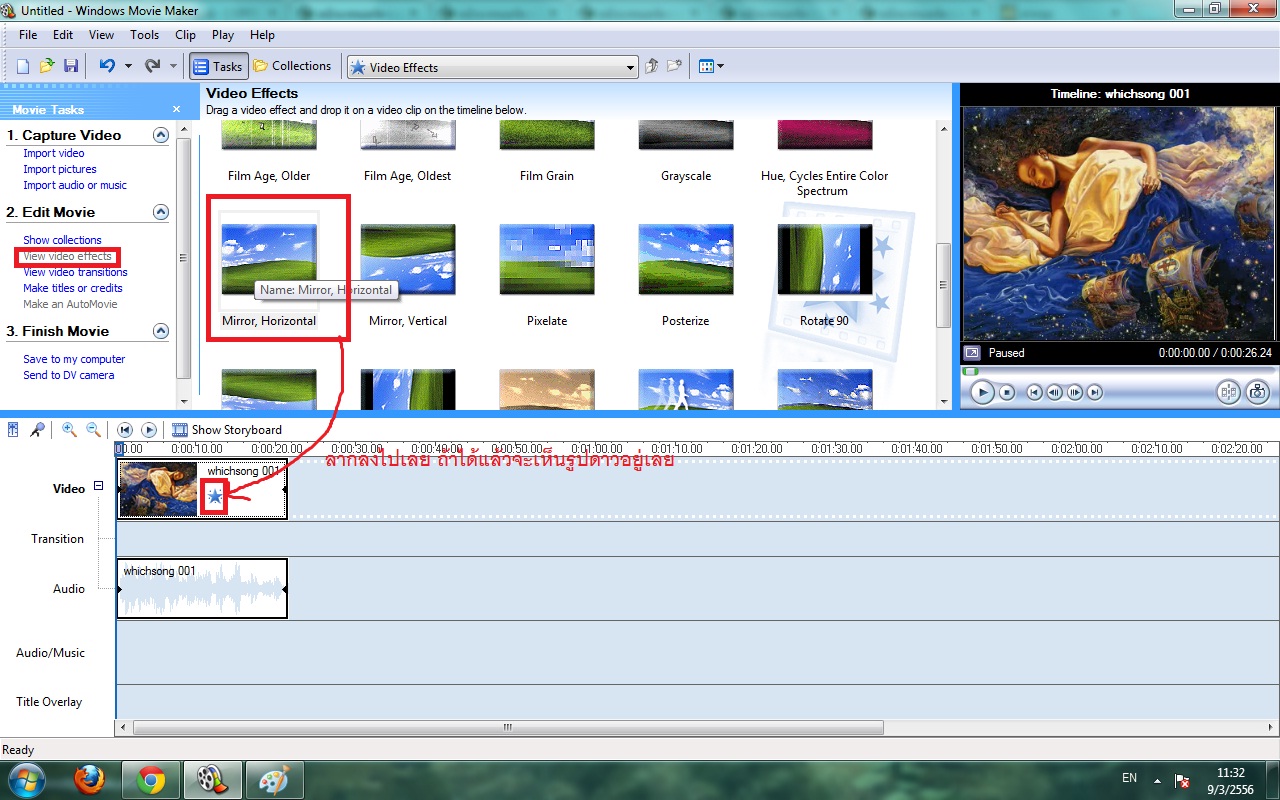Redo the last undone action
Viewport: 1280px width, 800px height.
point(153,66)
